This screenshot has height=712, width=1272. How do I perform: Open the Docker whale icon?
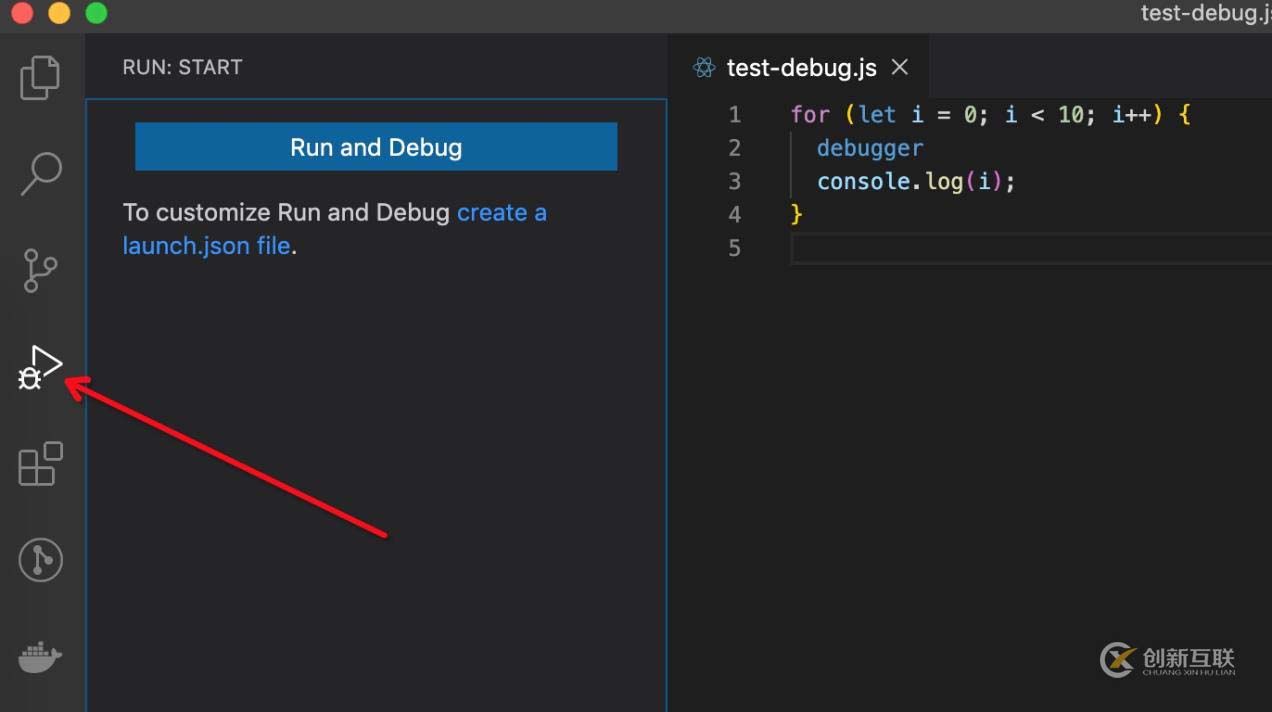(40, 657)
